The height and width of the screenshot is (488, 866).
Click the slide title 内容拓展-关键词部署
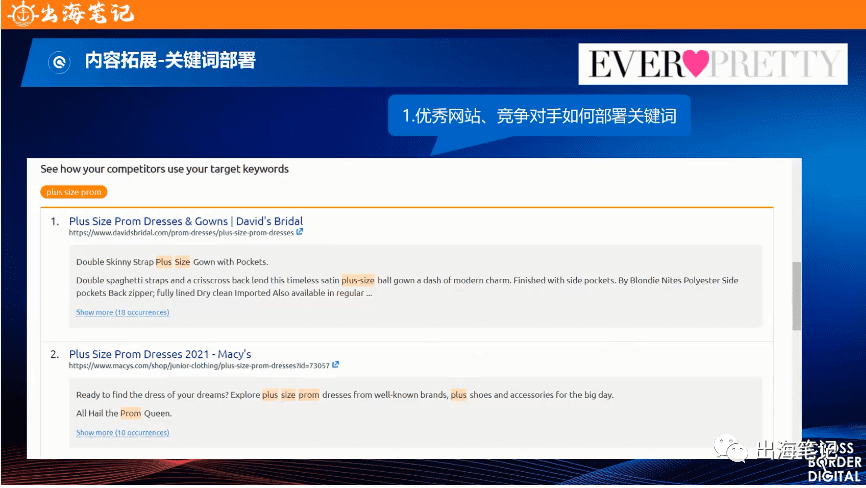click(x=170, y=60)
